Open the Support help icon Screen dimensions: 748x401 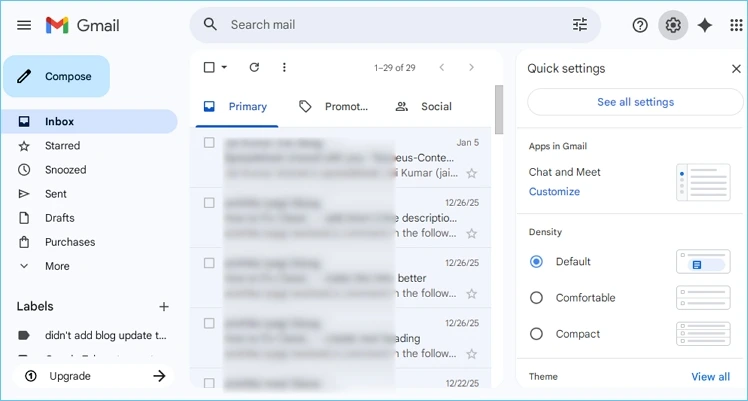coord(640,25)
